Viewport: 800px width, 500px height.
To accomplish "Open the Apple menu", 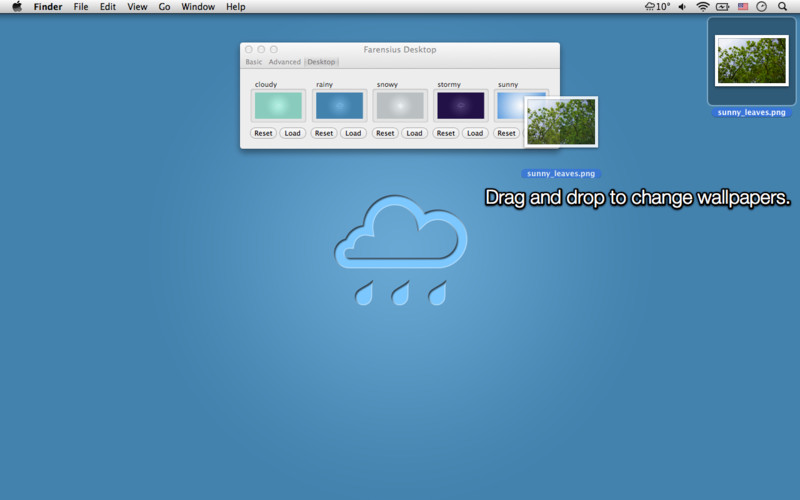I will pyautogui.click(x=17, y=7).
